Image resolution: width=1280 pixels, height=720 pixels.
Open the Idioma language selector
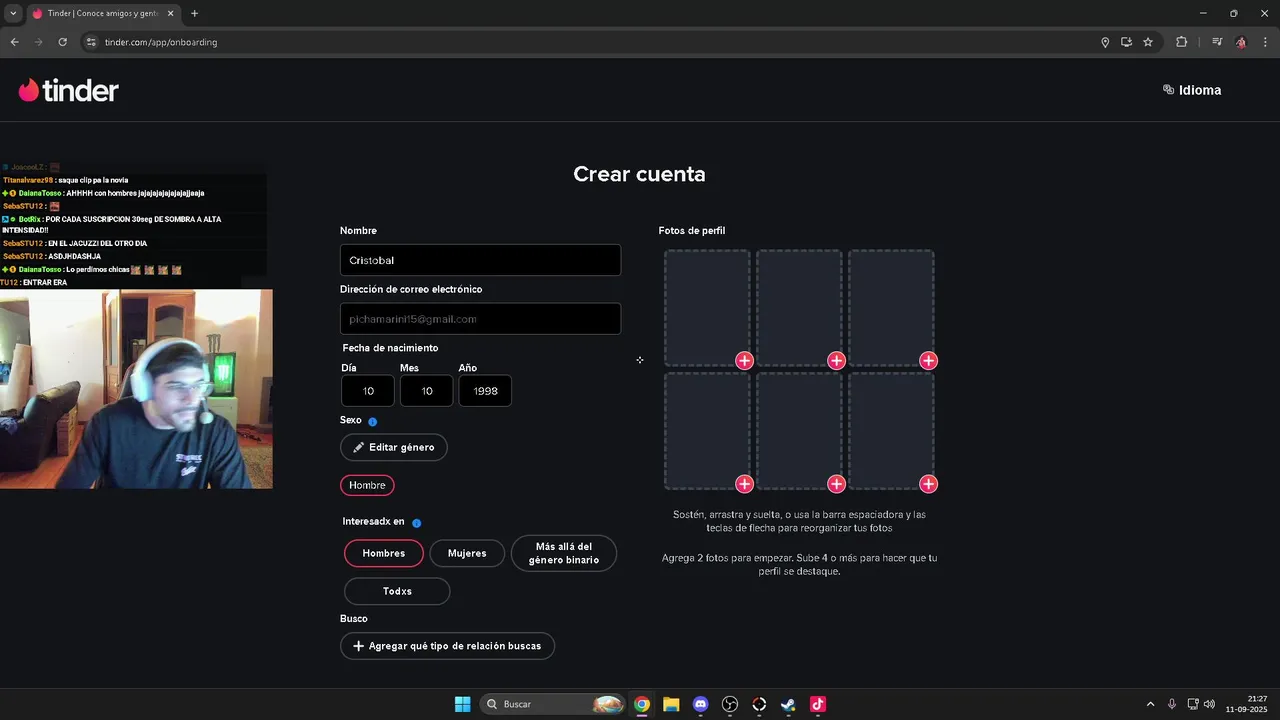pyautogui.click(x=1192, y=90)
